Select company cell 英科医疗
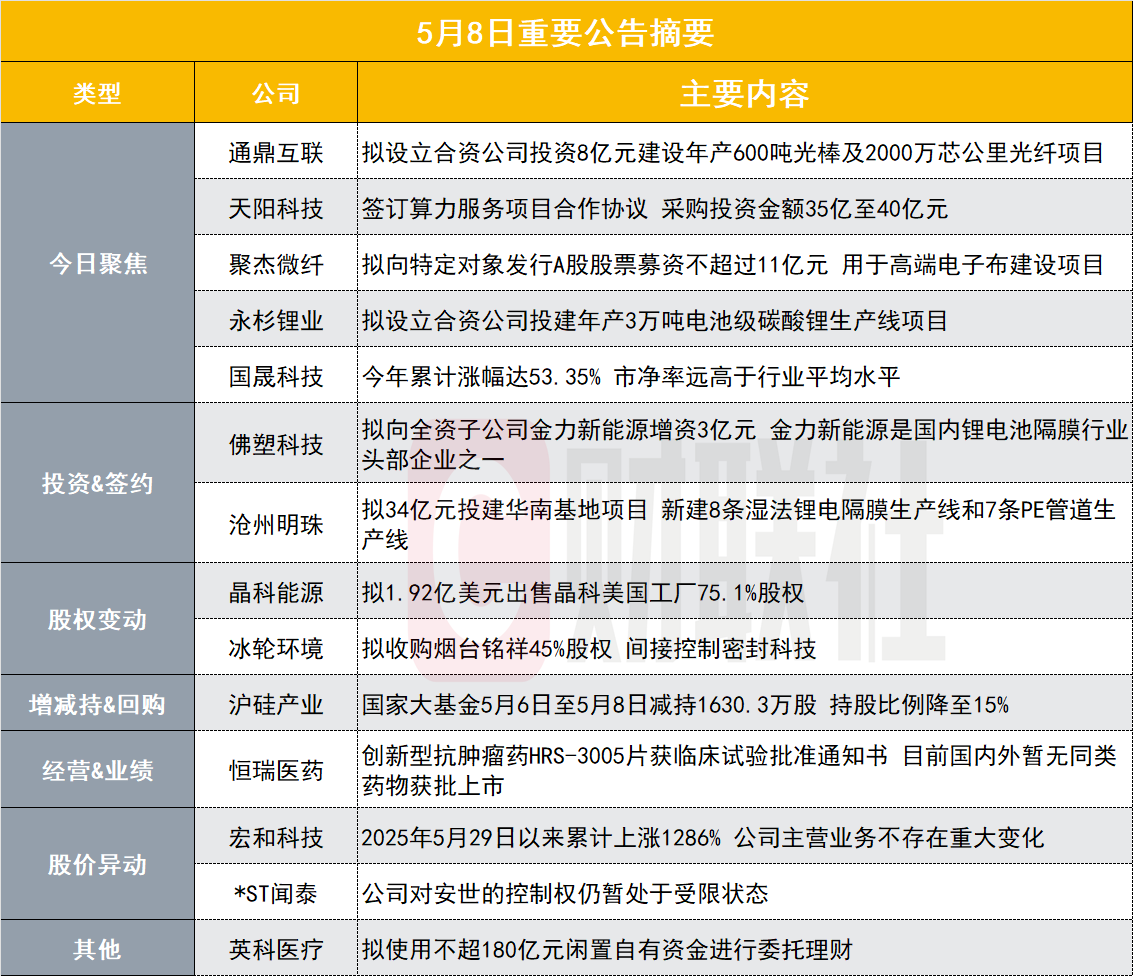 (276, 949)
